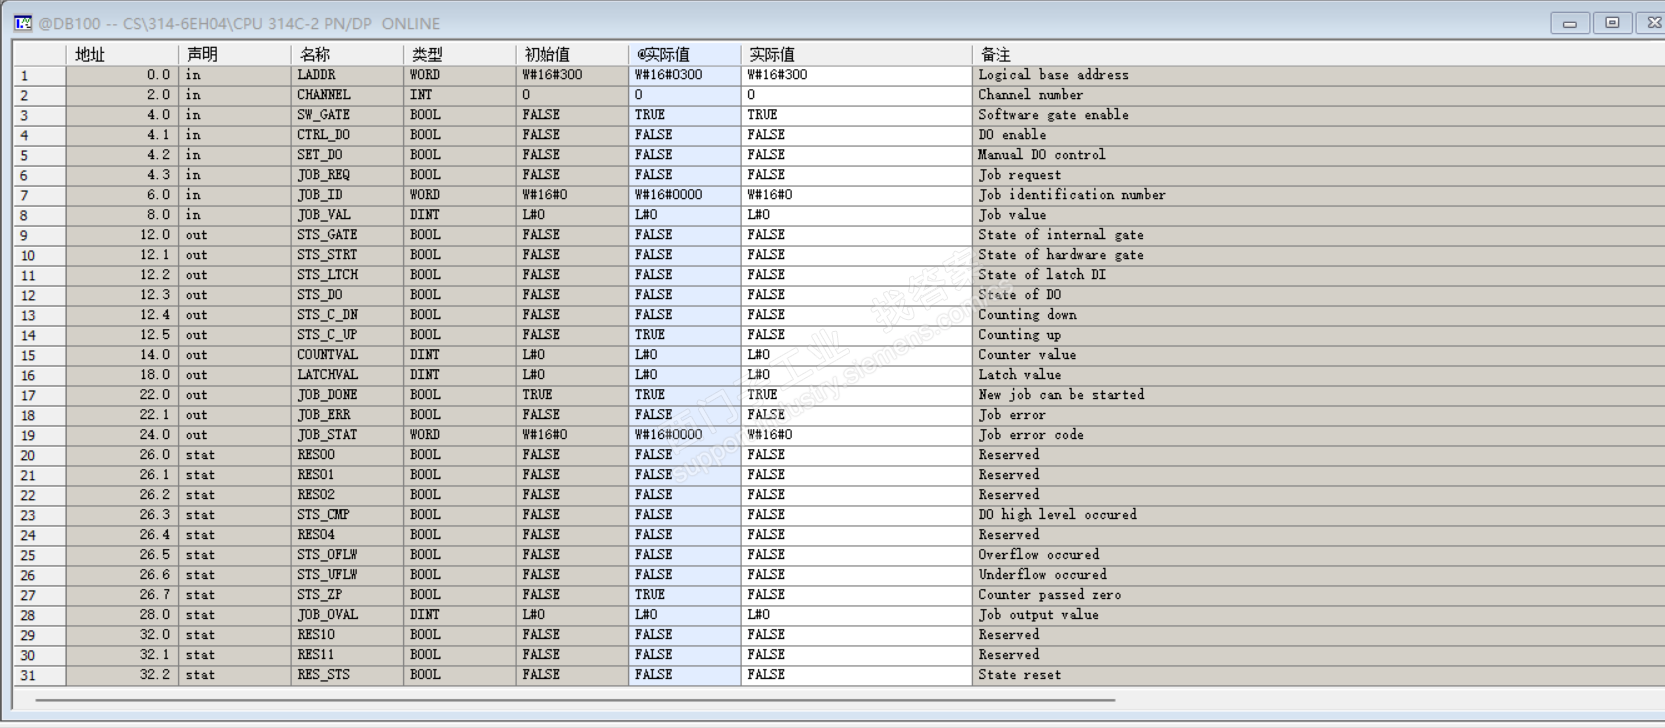Click the address cell 26.7
The height and width of the screenshot is (728, 1665).
pos(122,595)
